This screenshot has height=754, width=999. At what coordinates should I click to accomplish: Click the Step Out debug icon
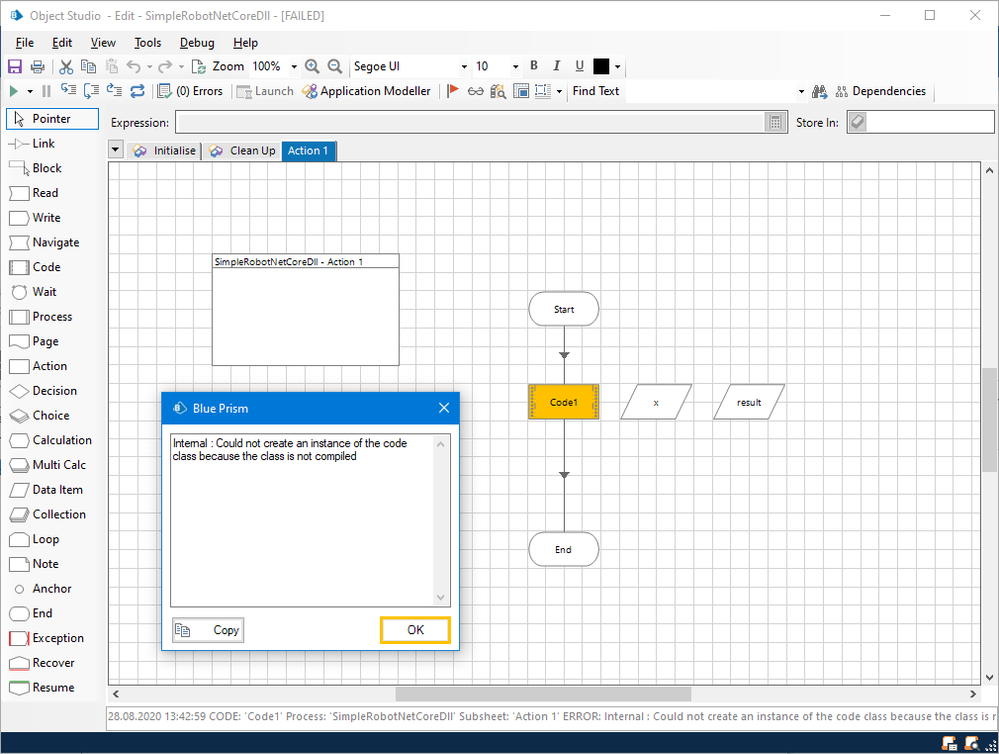(x=114, y=91)
